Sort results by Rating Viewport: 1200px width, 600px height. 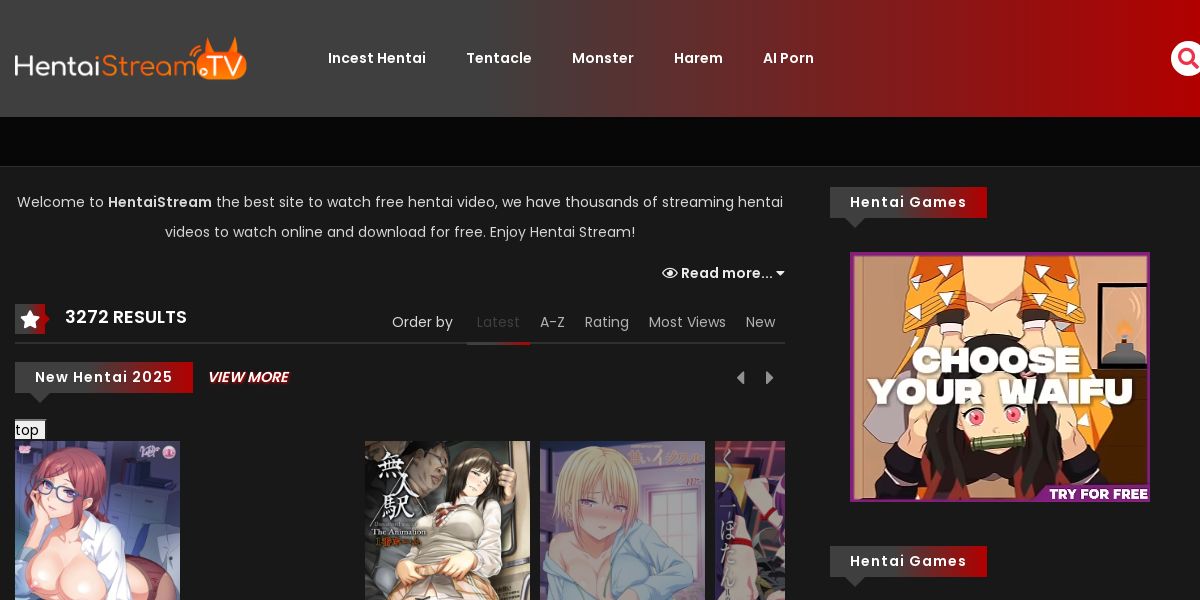coord(607,322)
